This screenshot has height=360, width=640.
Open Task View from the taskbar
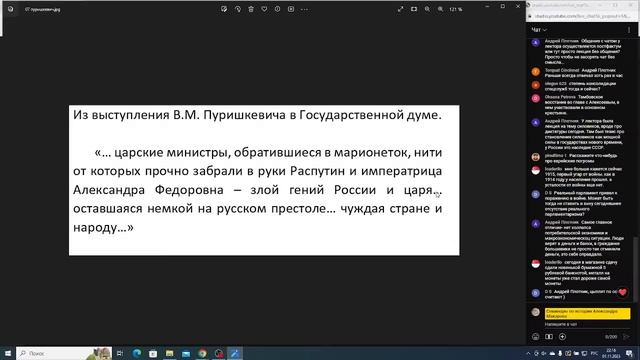pyautogui.click(x=120, y=353)
